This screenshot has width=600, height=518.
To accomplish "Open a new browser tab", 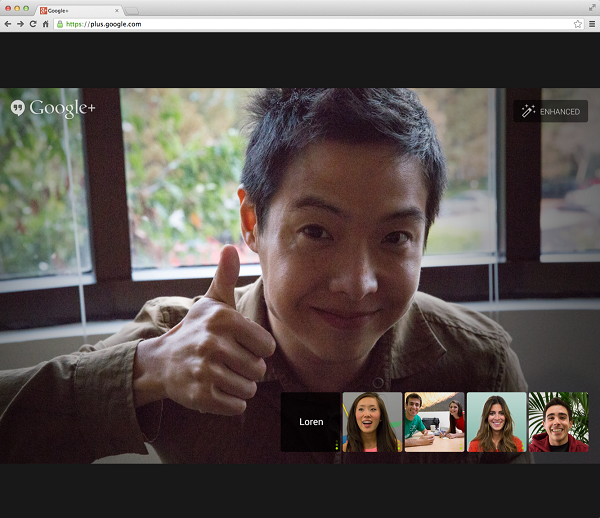I will point(132,9).
